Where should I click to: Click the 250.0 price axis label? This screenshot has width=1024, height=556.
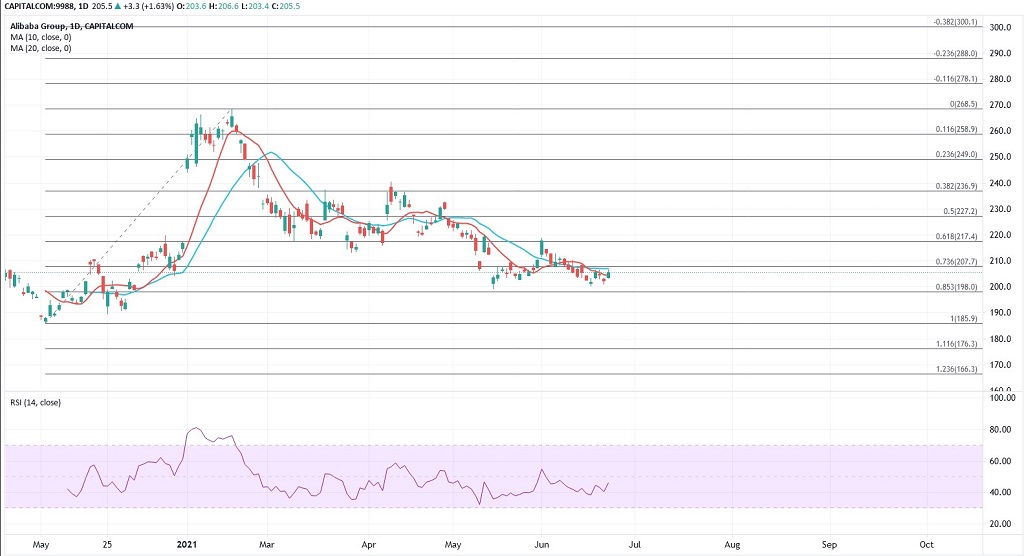pyautogui.click(x=1000, y=157)
